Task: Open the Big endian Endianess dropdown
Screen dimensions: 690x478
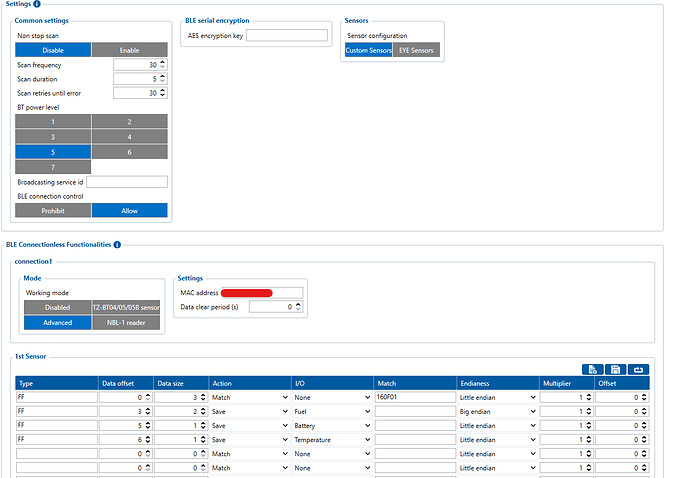Action: pos(497,411)
